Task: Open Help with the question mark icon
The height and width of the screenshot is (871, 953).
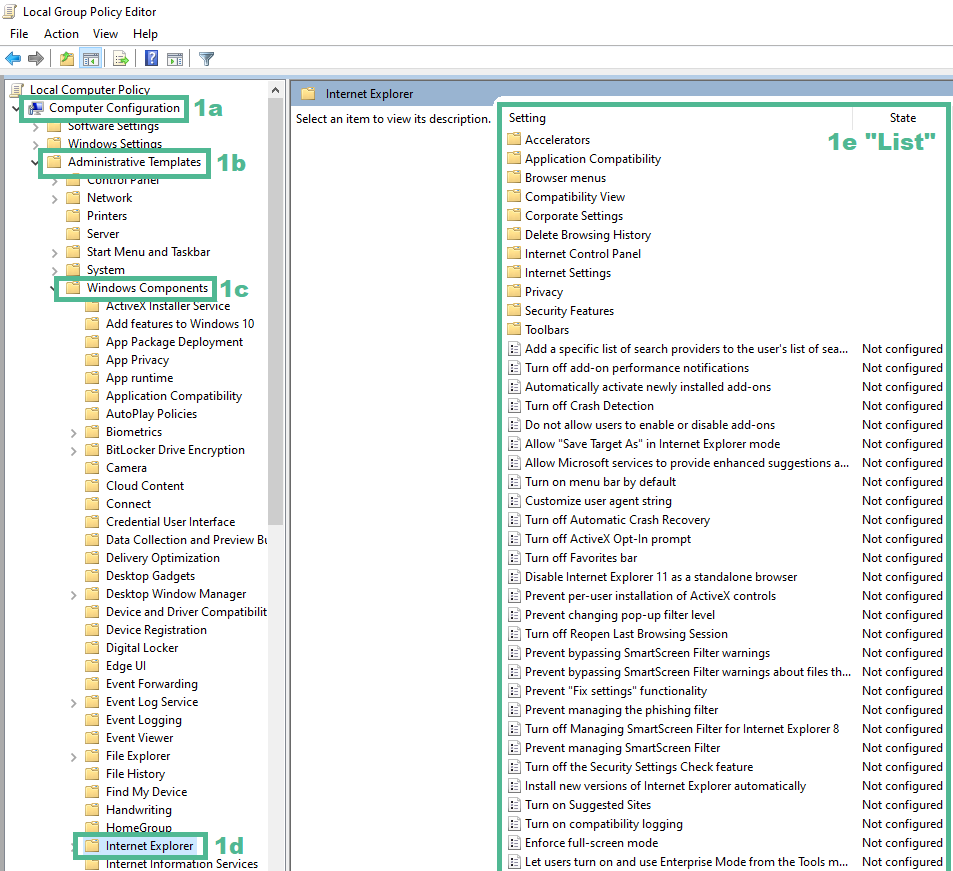Action: (151, 59)
